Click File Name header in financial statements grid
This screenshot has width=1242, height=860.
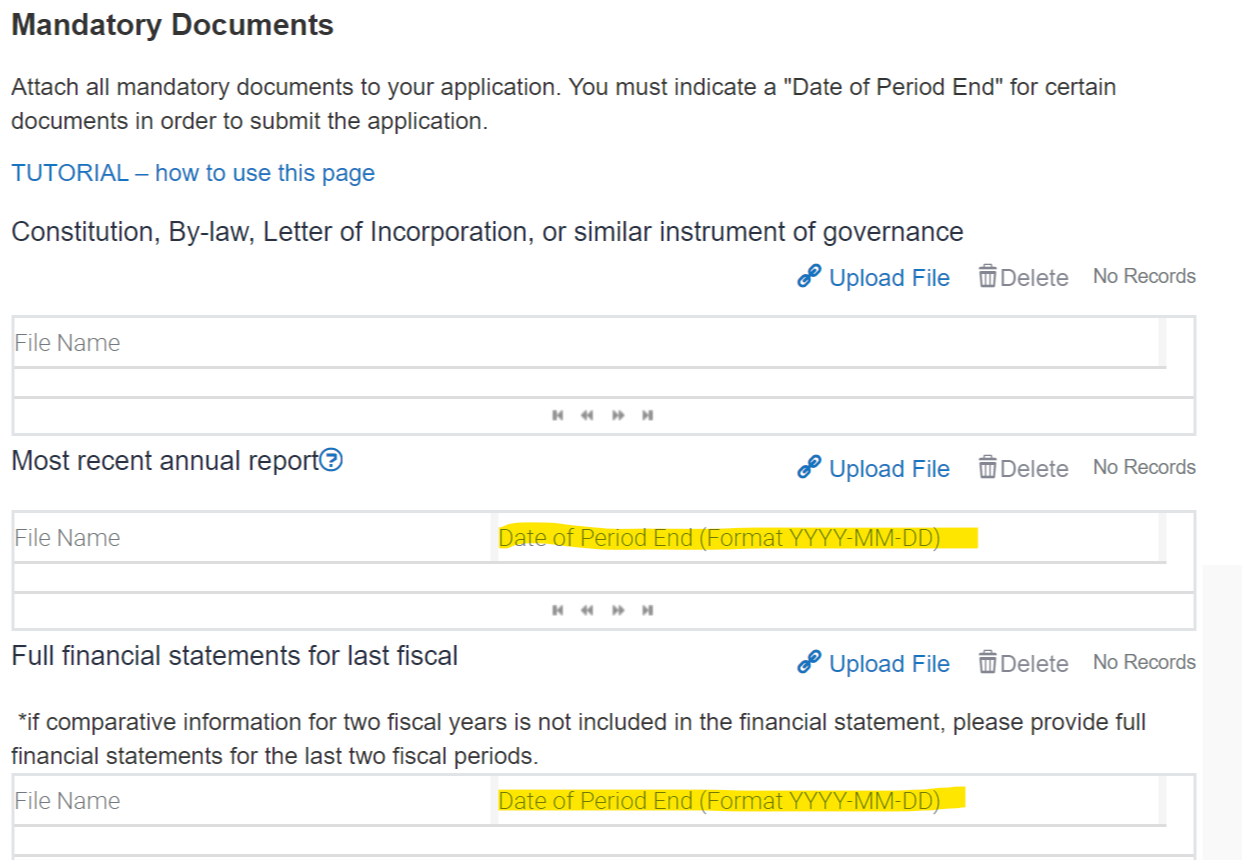(67, 801)
